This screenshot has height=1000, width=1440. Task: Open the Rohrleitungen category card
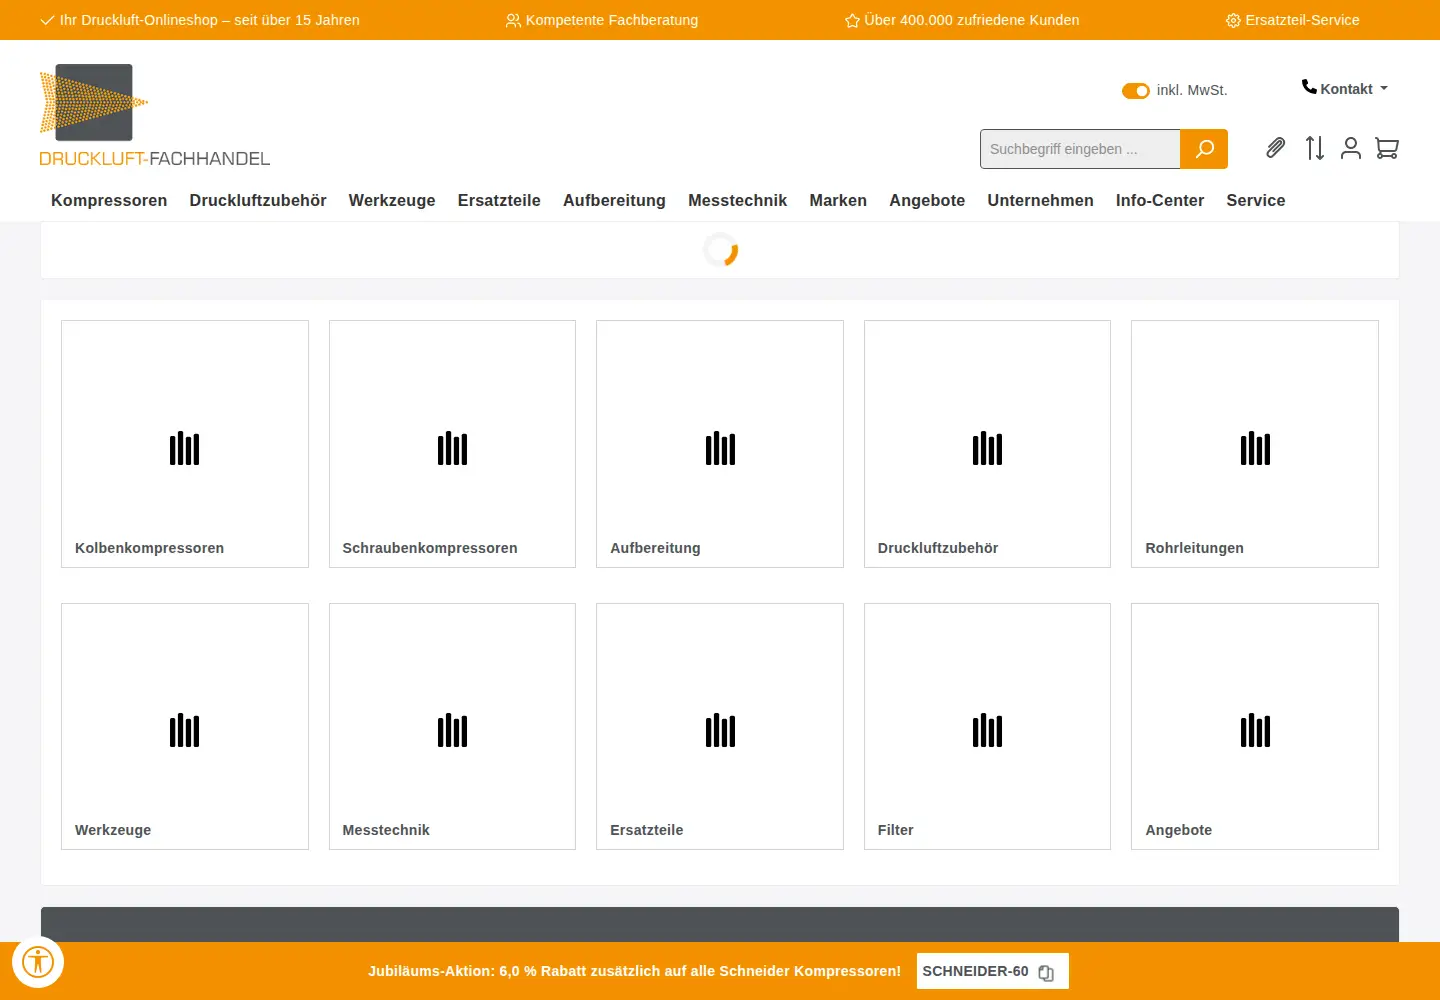point(1255,444)
